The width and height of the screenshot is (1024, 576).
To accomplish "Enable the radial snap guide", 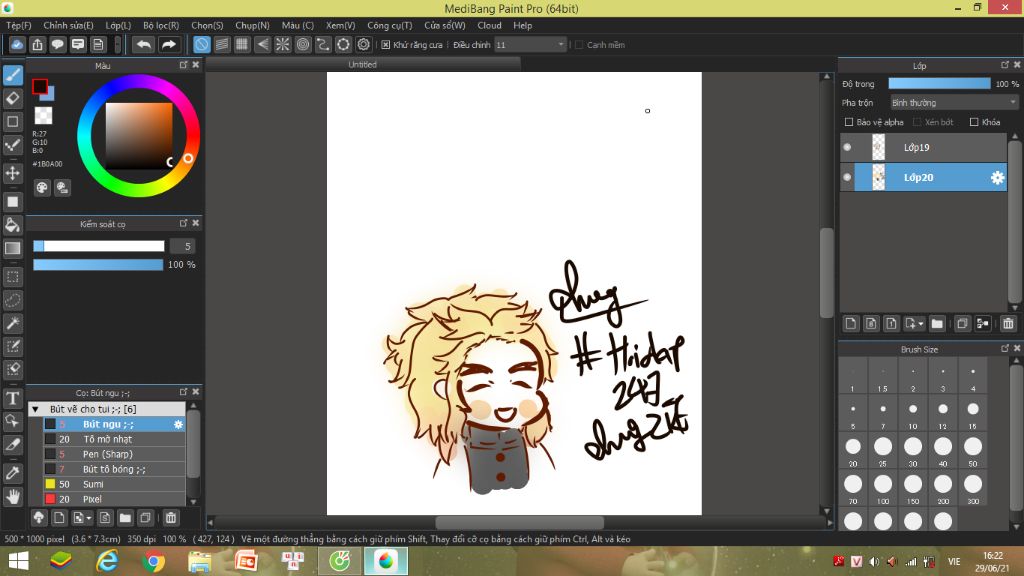I will point(283,44).
